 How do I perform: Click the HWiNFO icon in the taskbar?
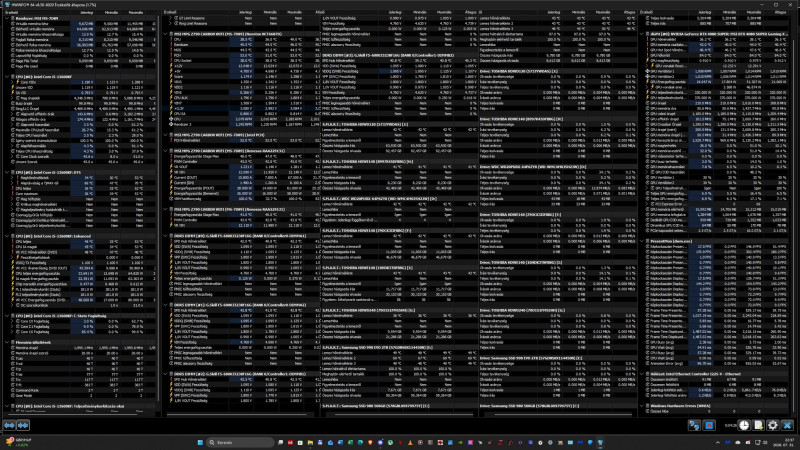pyautogui.click(x=601, y=442)
